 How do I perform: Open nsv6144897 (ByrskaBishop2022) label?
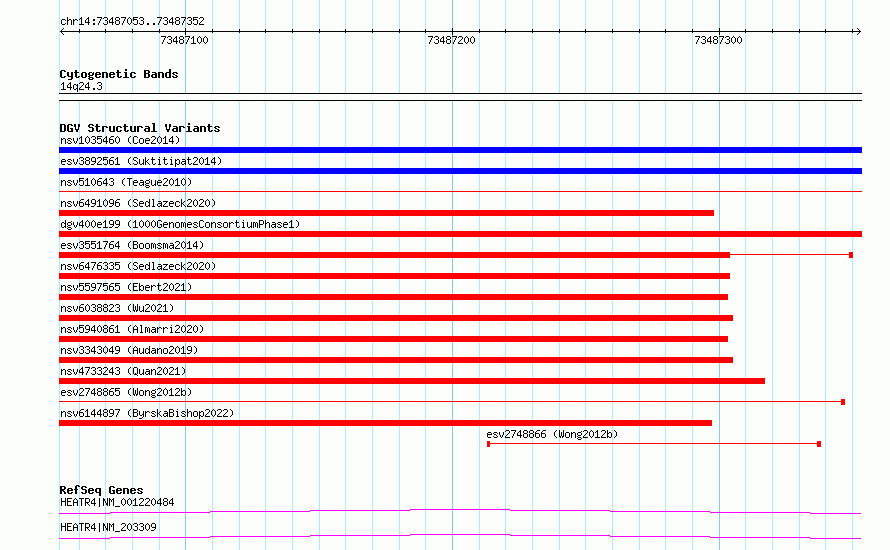tap(147, 413)
